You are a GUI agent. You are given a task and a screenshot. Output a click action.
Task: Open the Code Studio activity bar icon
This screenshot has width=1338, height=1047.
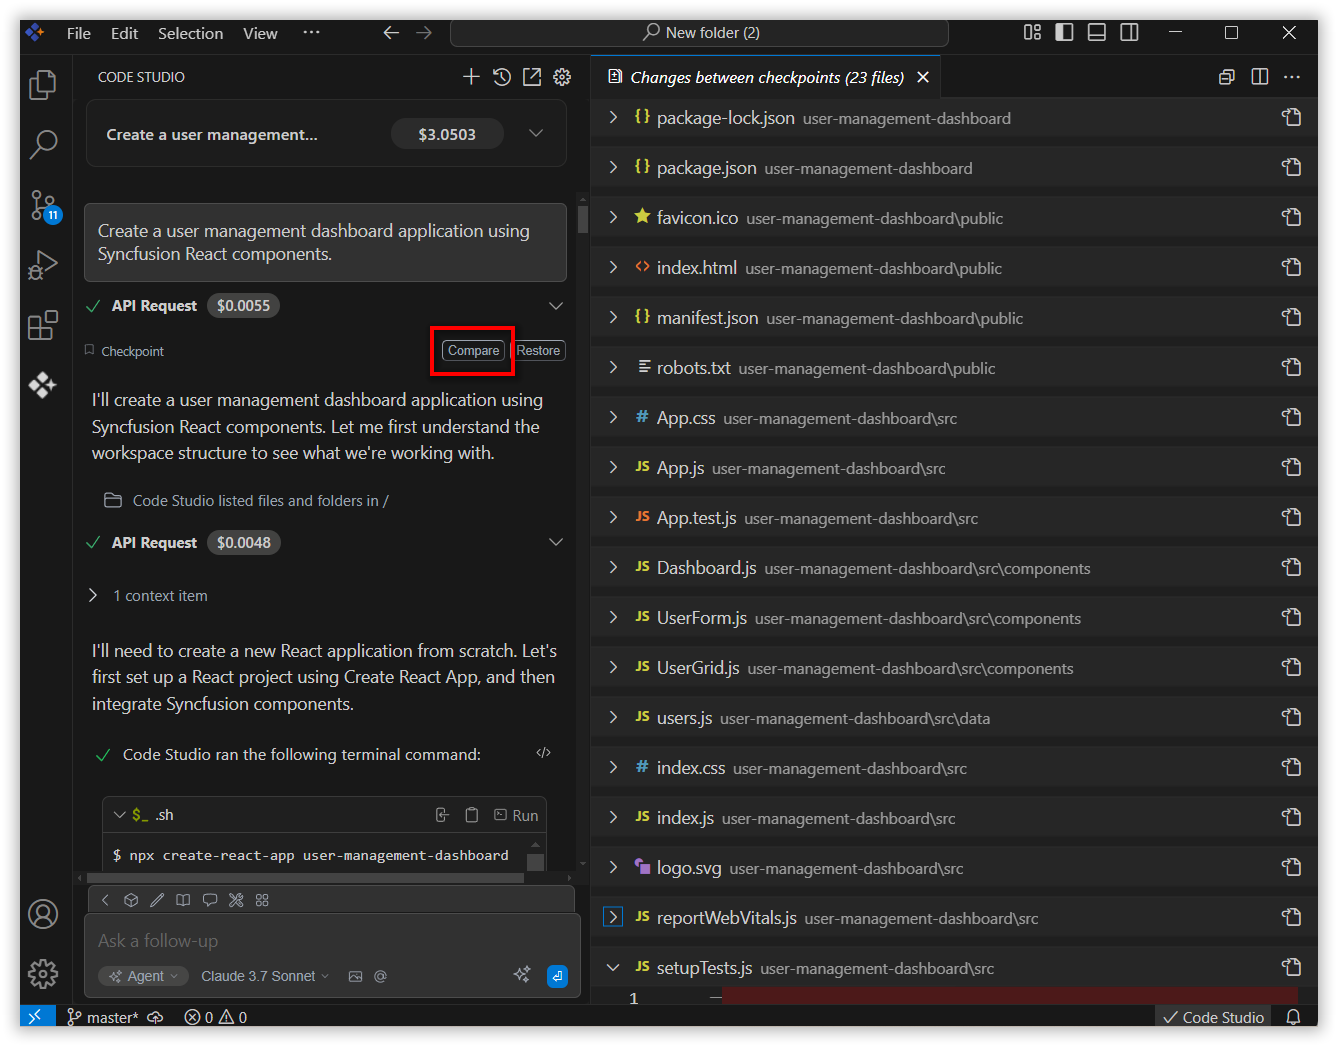pos(42,385)
